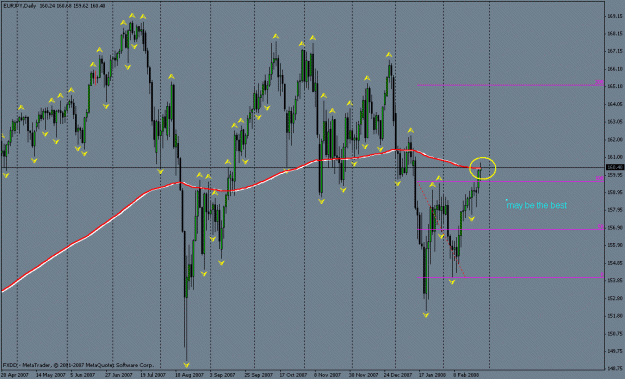Select the magenta Fibonacci 200 level line
The width and height of the screenshot is (625, 379).
click(510, 85)
